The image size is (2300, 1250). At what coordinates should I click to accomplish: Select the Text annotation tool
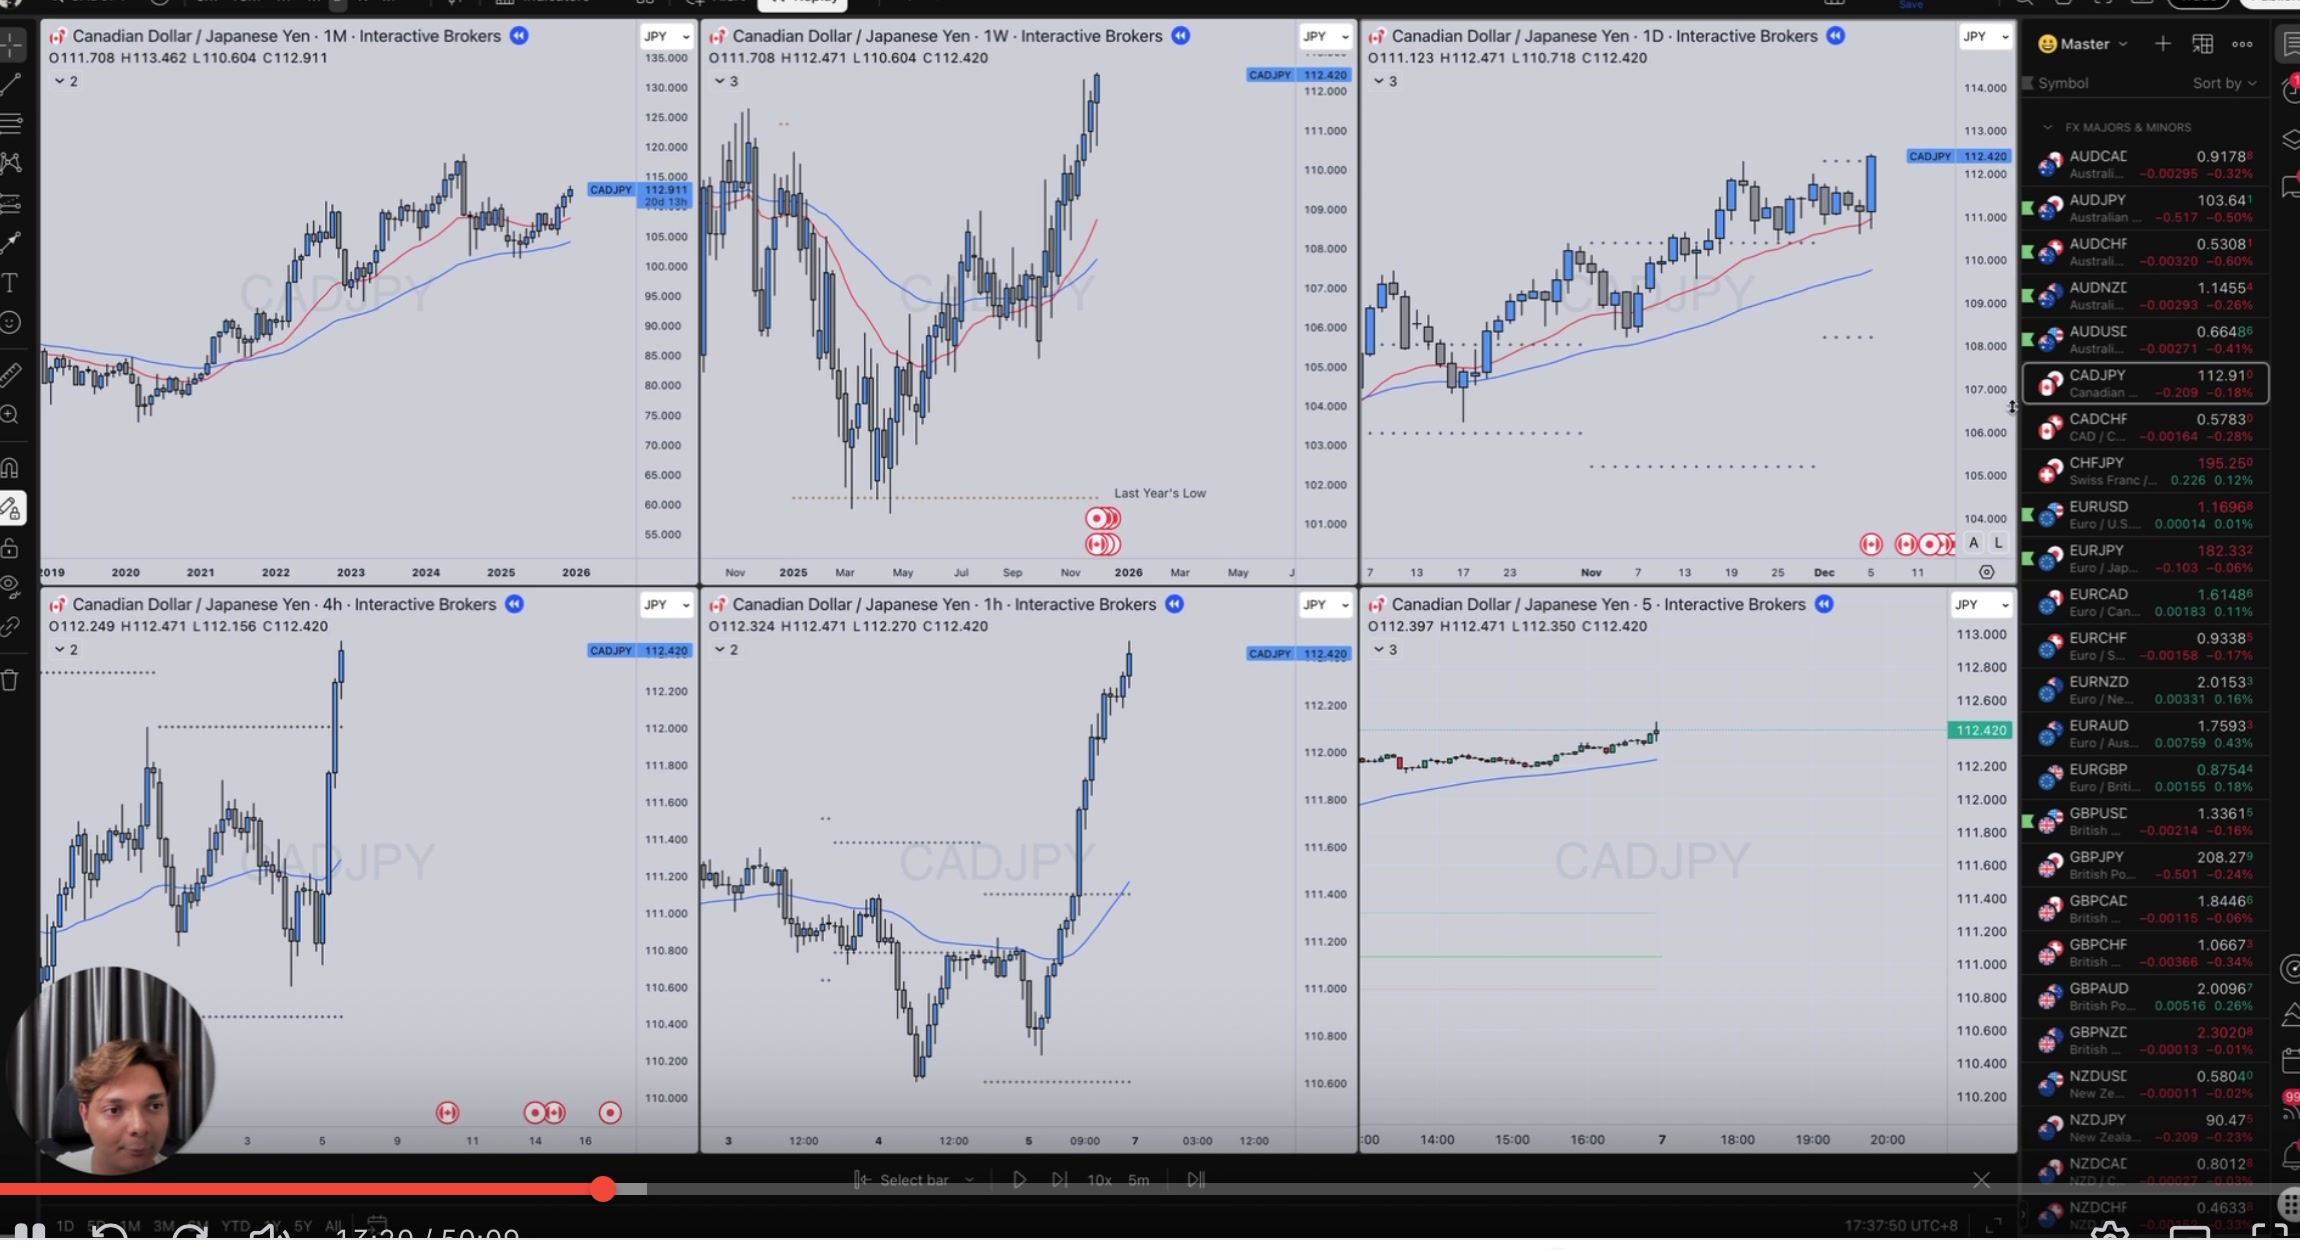[11, 283]
